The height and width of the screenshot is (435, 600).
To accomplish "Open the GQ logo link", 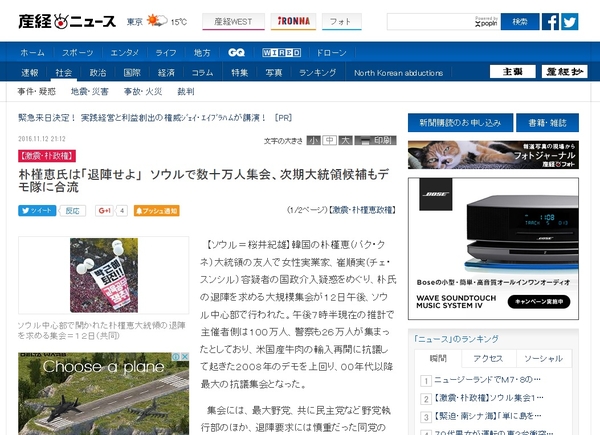I will (x=236, y=52).
